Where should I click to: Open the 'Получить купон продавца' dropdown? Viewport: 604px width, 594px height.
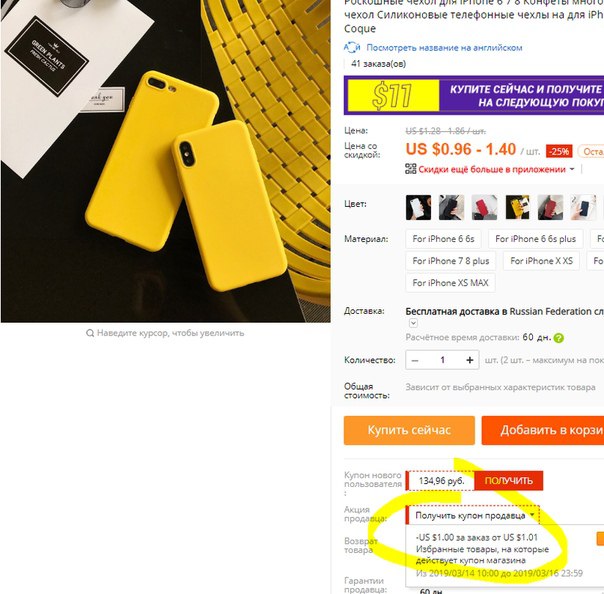coord(473,515)
